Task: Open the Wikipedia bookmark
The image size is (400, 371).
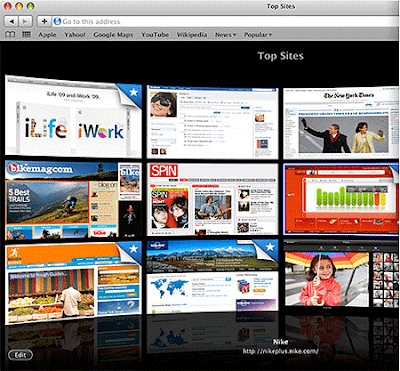Action: 192,35
